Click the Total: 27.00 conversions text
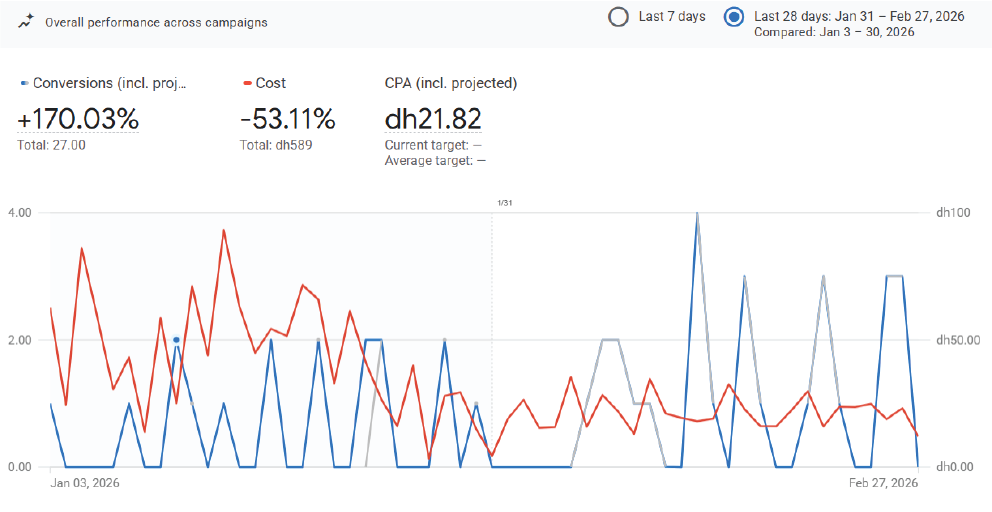Image resolution: width=992 pixels, height=512 pixels. (x=51, y=145)
